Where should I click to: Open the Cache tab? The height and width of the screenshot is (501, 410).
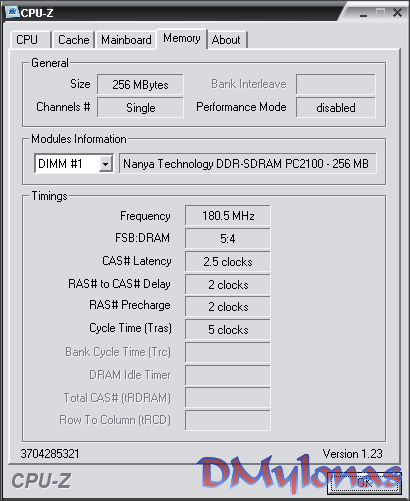point(74,40)
